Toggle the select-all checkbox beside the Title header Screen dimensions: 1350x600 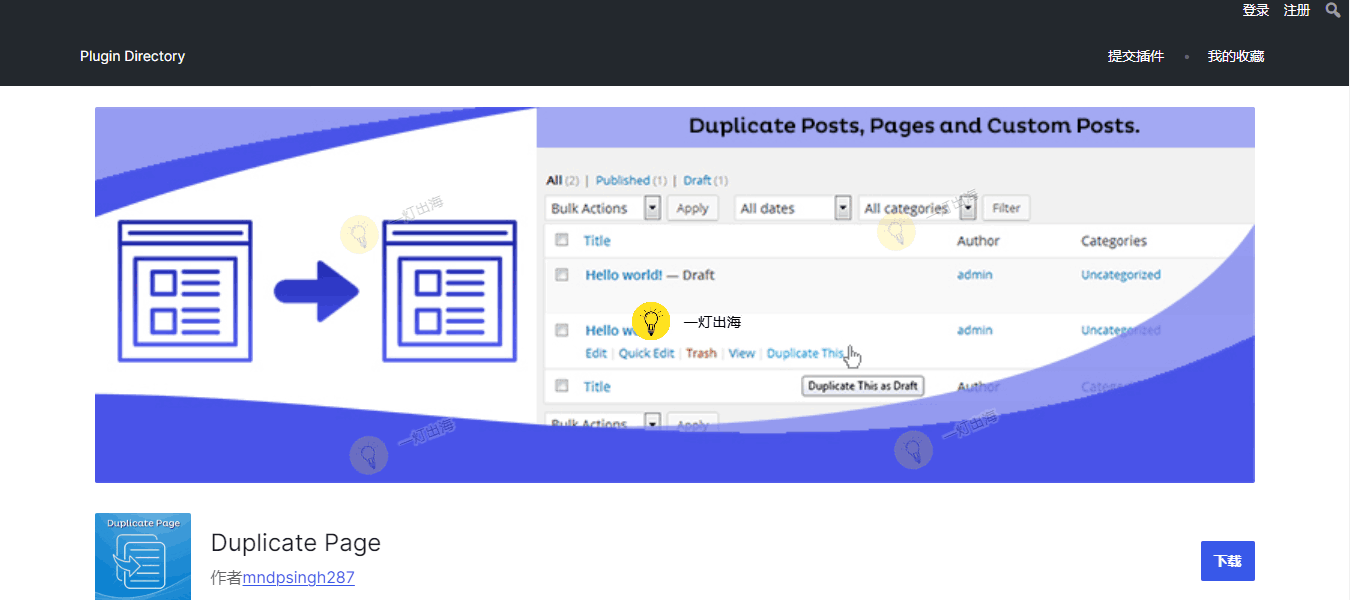(561, 240)
